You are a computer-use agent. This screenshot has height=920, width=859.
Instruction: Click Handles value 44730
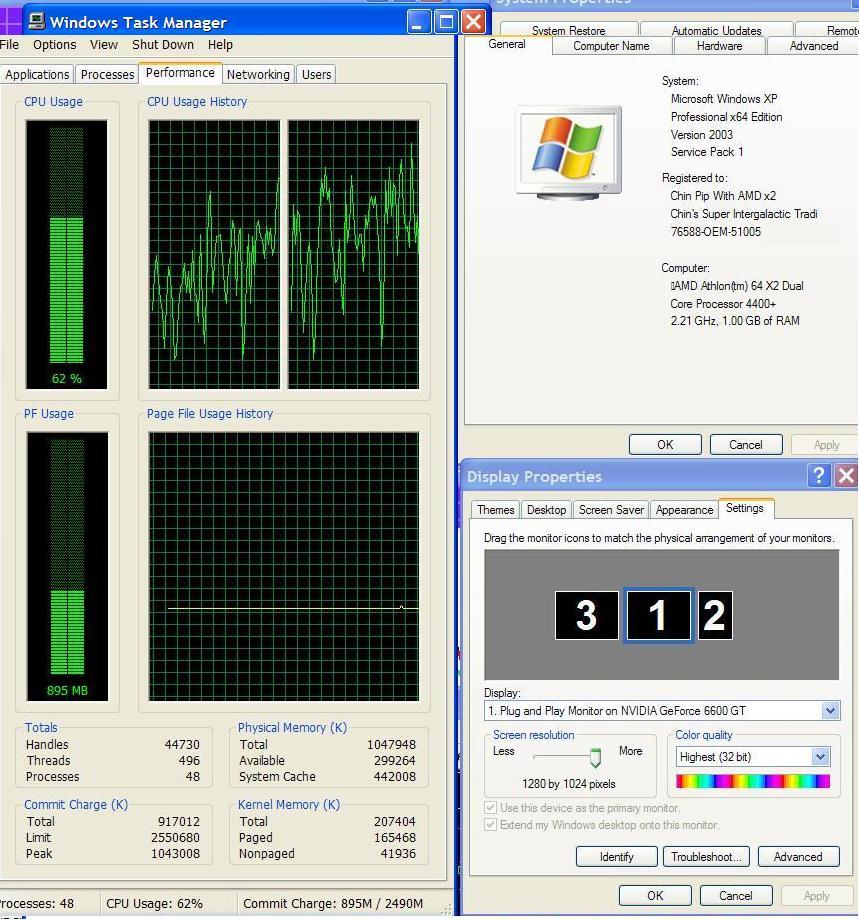tap(182, 744)
